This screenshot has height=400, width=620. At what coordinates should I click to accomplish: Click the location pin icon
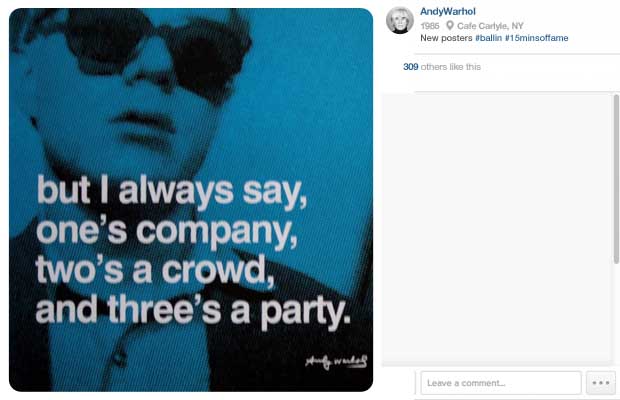pos(450,26)
